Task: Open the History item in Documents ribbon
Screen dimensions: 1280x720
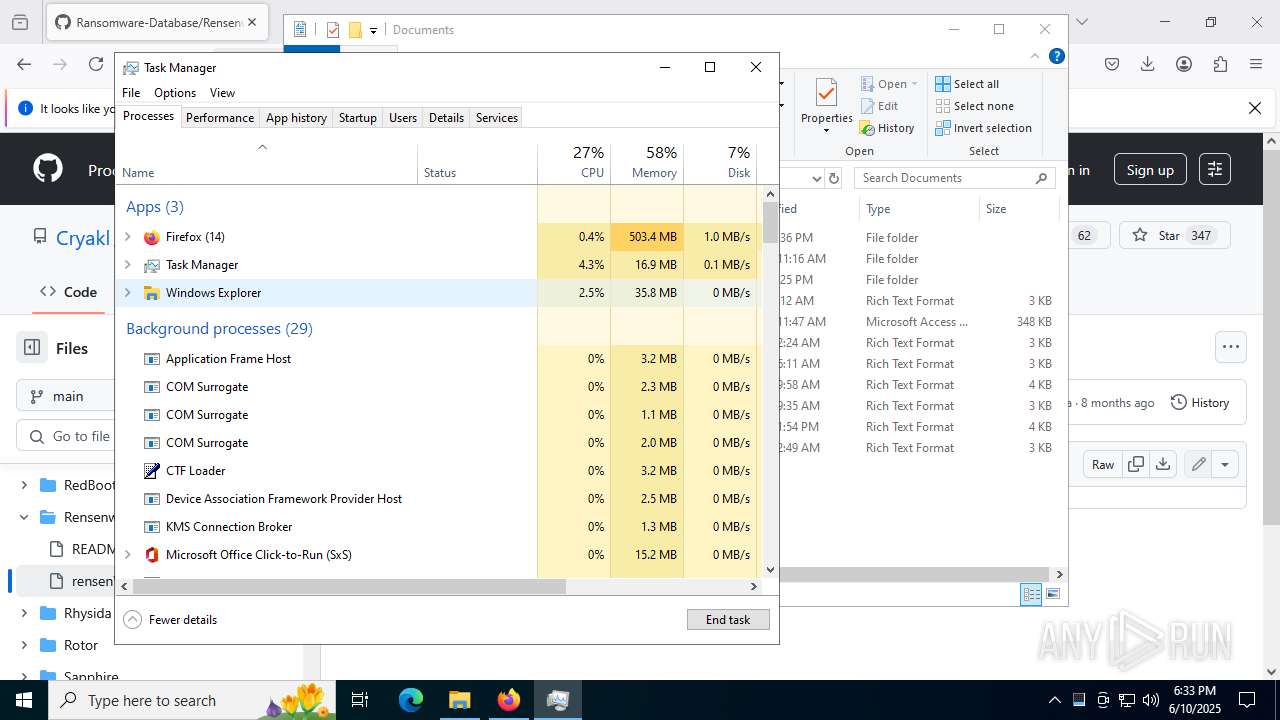Action: (886, 128)
